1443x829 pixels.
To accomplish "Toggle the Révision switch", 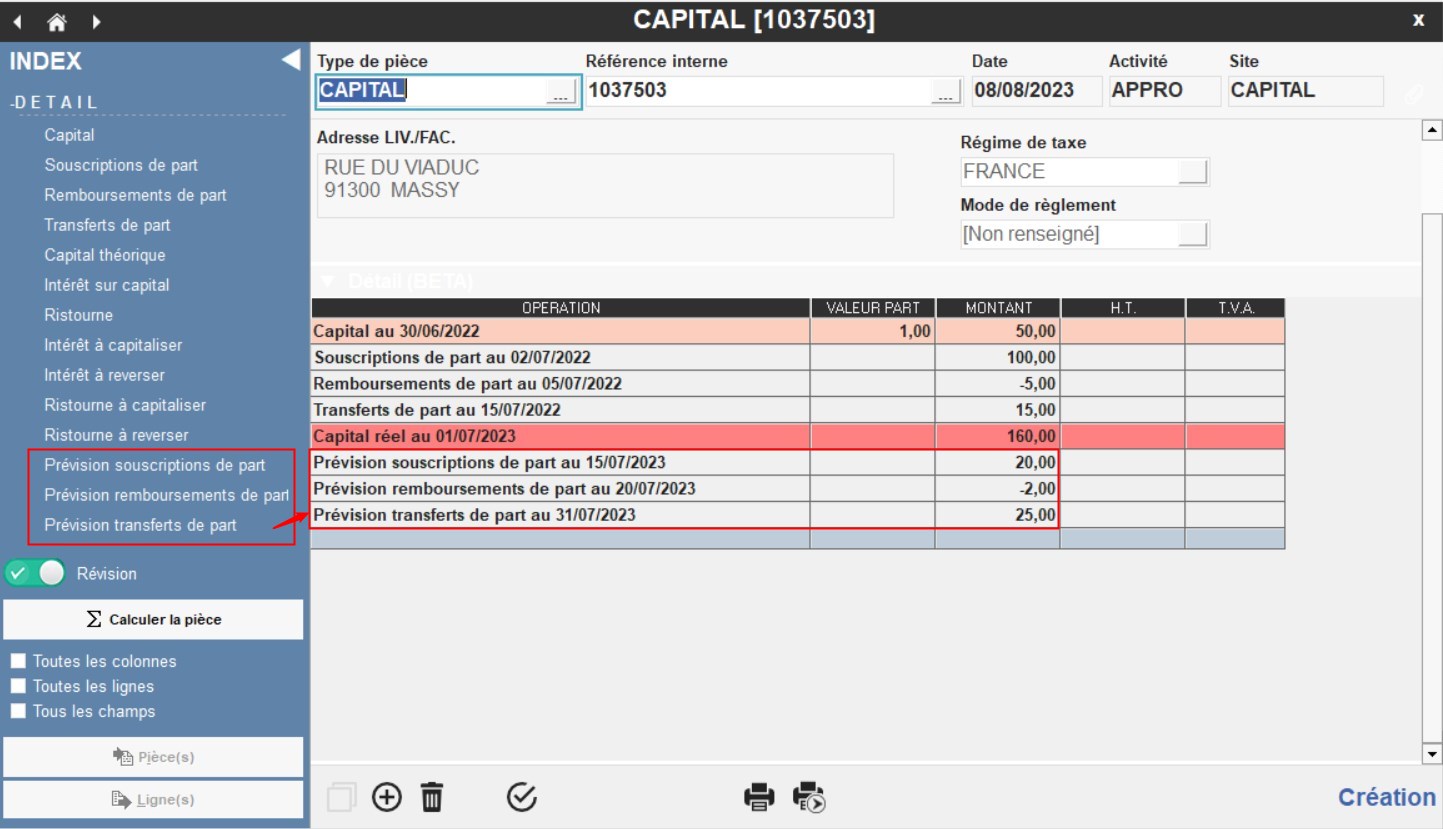I will [35, 573].
